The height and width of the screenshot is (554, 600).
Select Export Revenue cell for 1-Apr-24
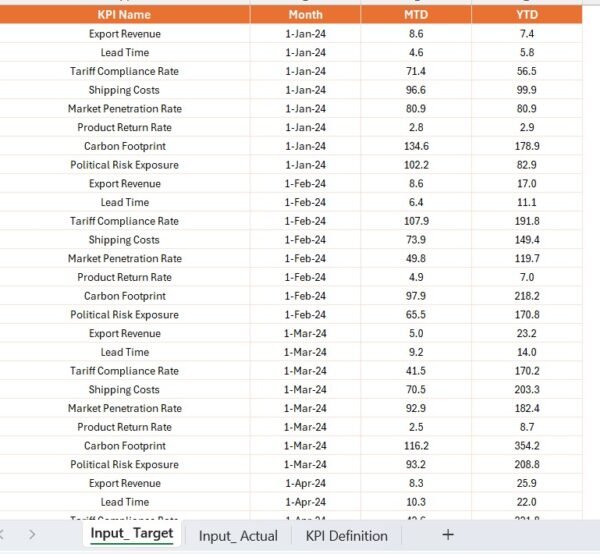[x=125, y=484]
